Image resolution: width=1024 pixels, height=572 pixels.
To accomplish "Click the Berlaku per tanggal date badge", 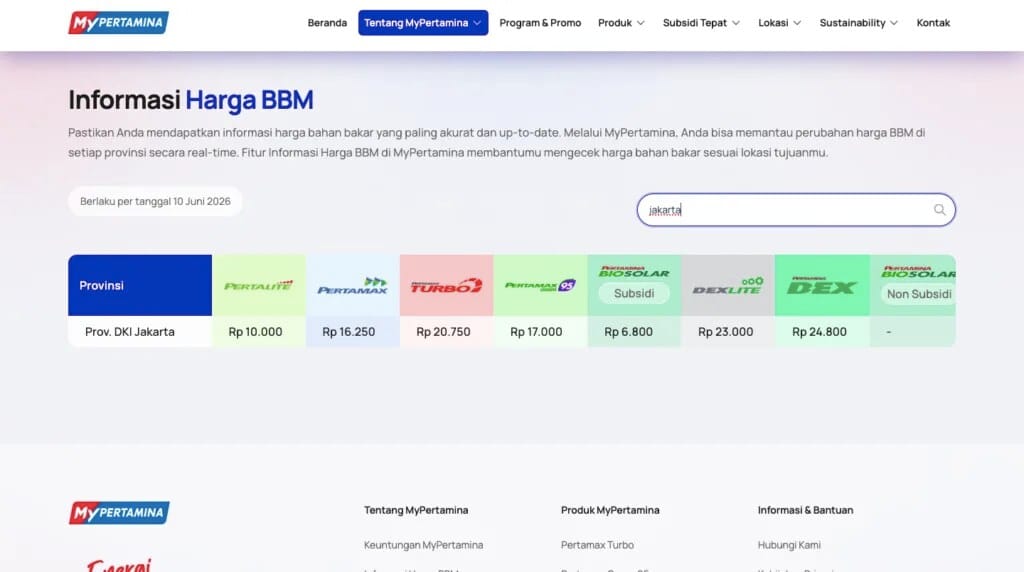I will pos(155,201).
